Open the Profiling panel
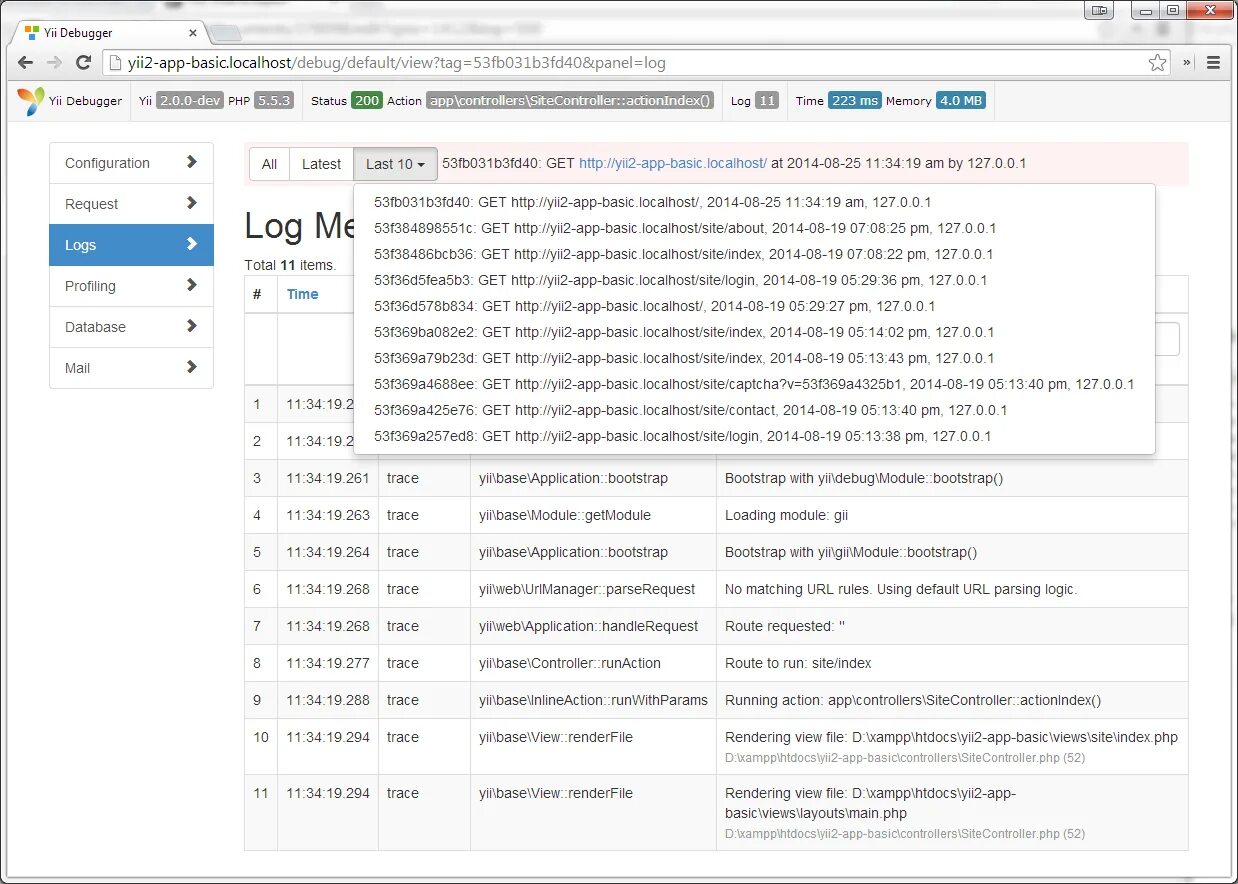The height and width of the screenshot is (884, 1238). coord(131,286)
